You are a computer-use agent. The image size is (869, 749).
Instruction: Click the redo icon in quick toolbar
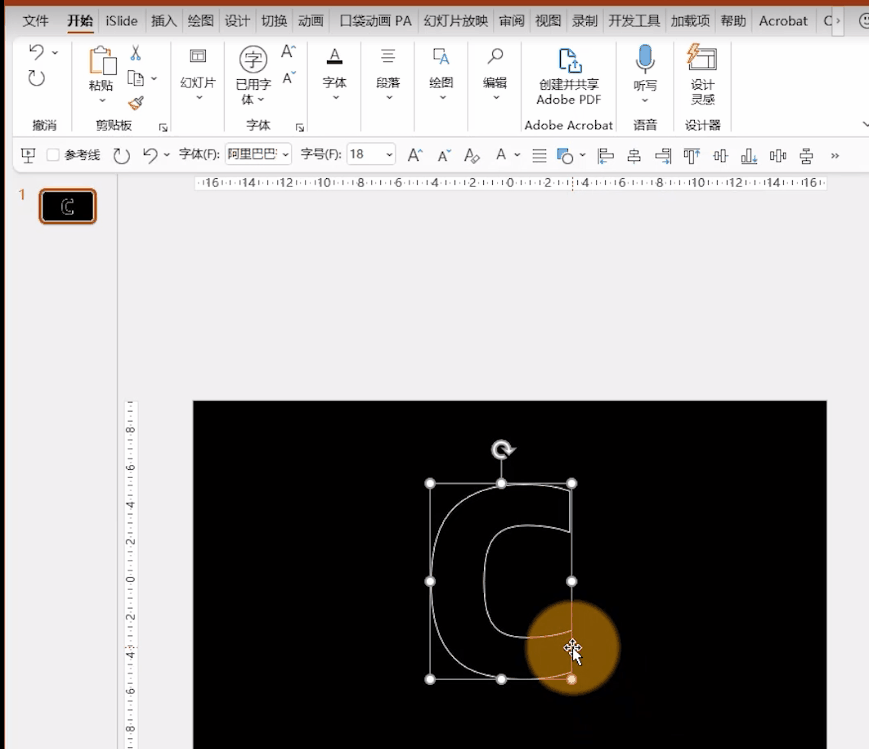(121, 156)
